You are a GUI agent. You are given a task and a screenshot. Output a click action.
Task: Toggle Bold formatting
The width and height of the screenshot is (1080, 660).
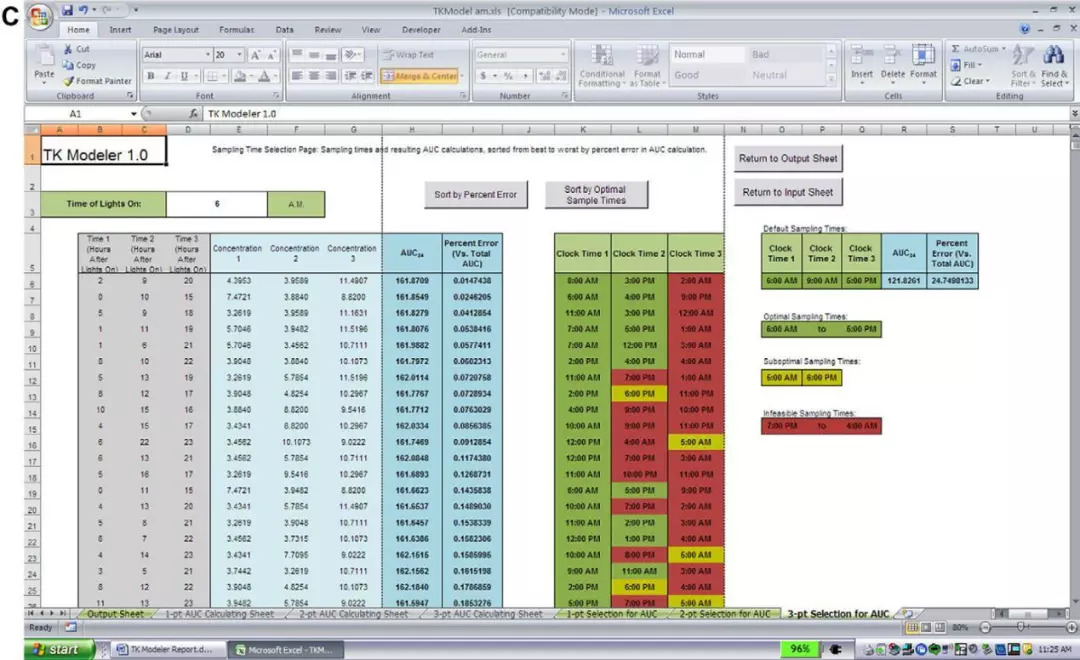coord(151,76)
